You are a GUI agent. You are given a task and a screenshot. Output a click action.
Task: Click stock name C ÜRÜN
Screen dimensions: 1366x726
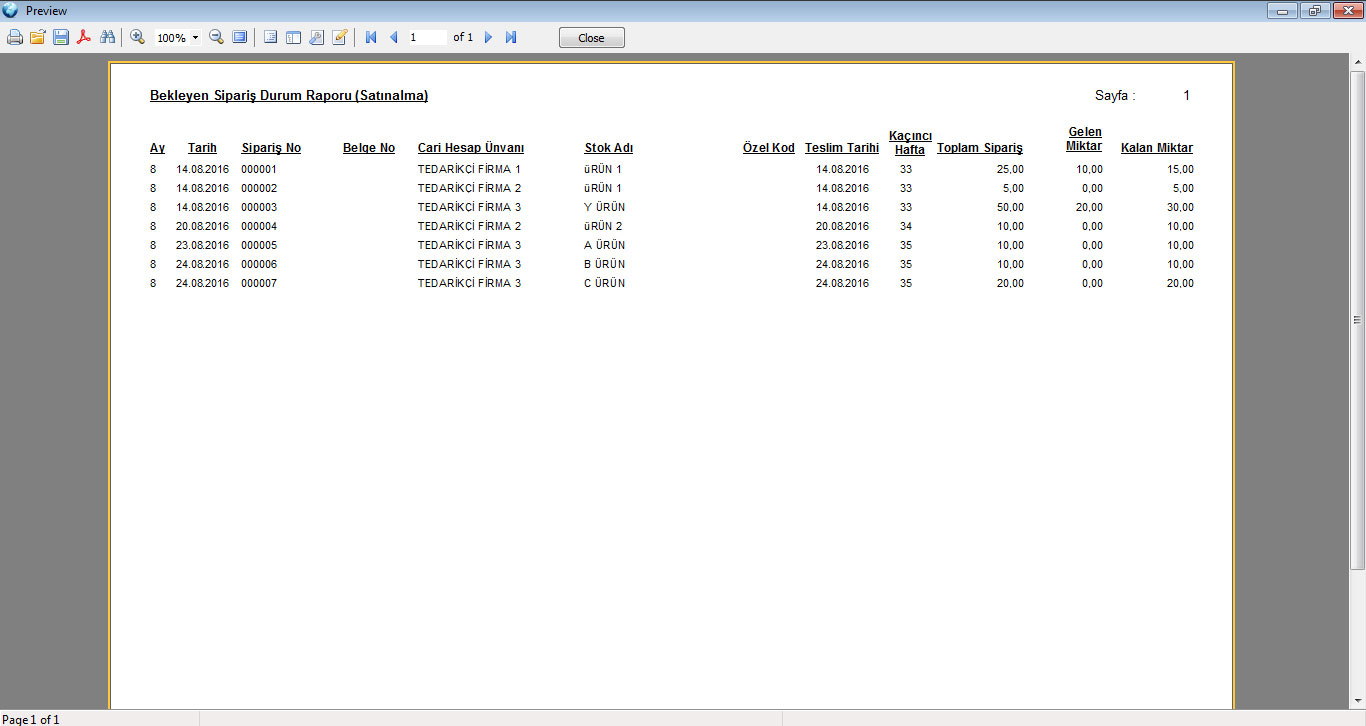pos(605,283)
